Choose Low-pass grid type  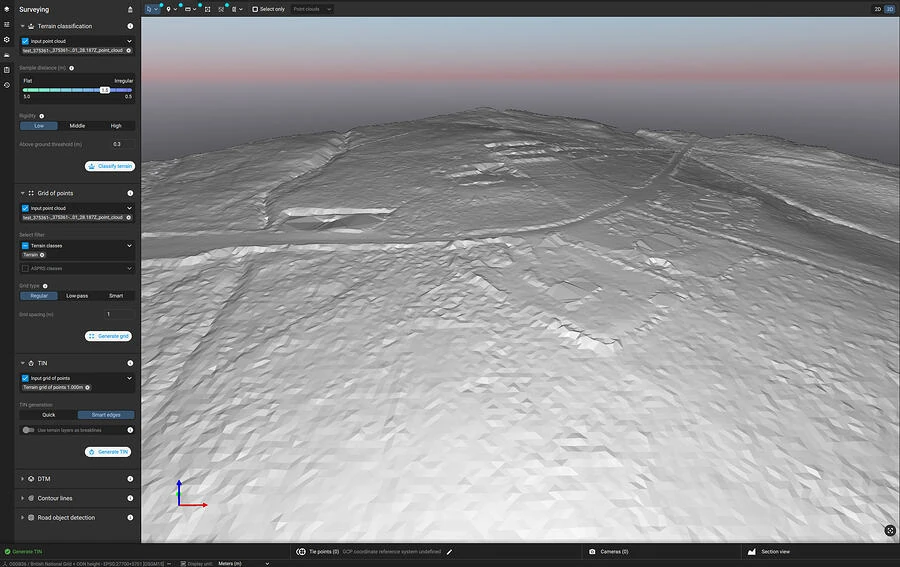pos(77,296)
